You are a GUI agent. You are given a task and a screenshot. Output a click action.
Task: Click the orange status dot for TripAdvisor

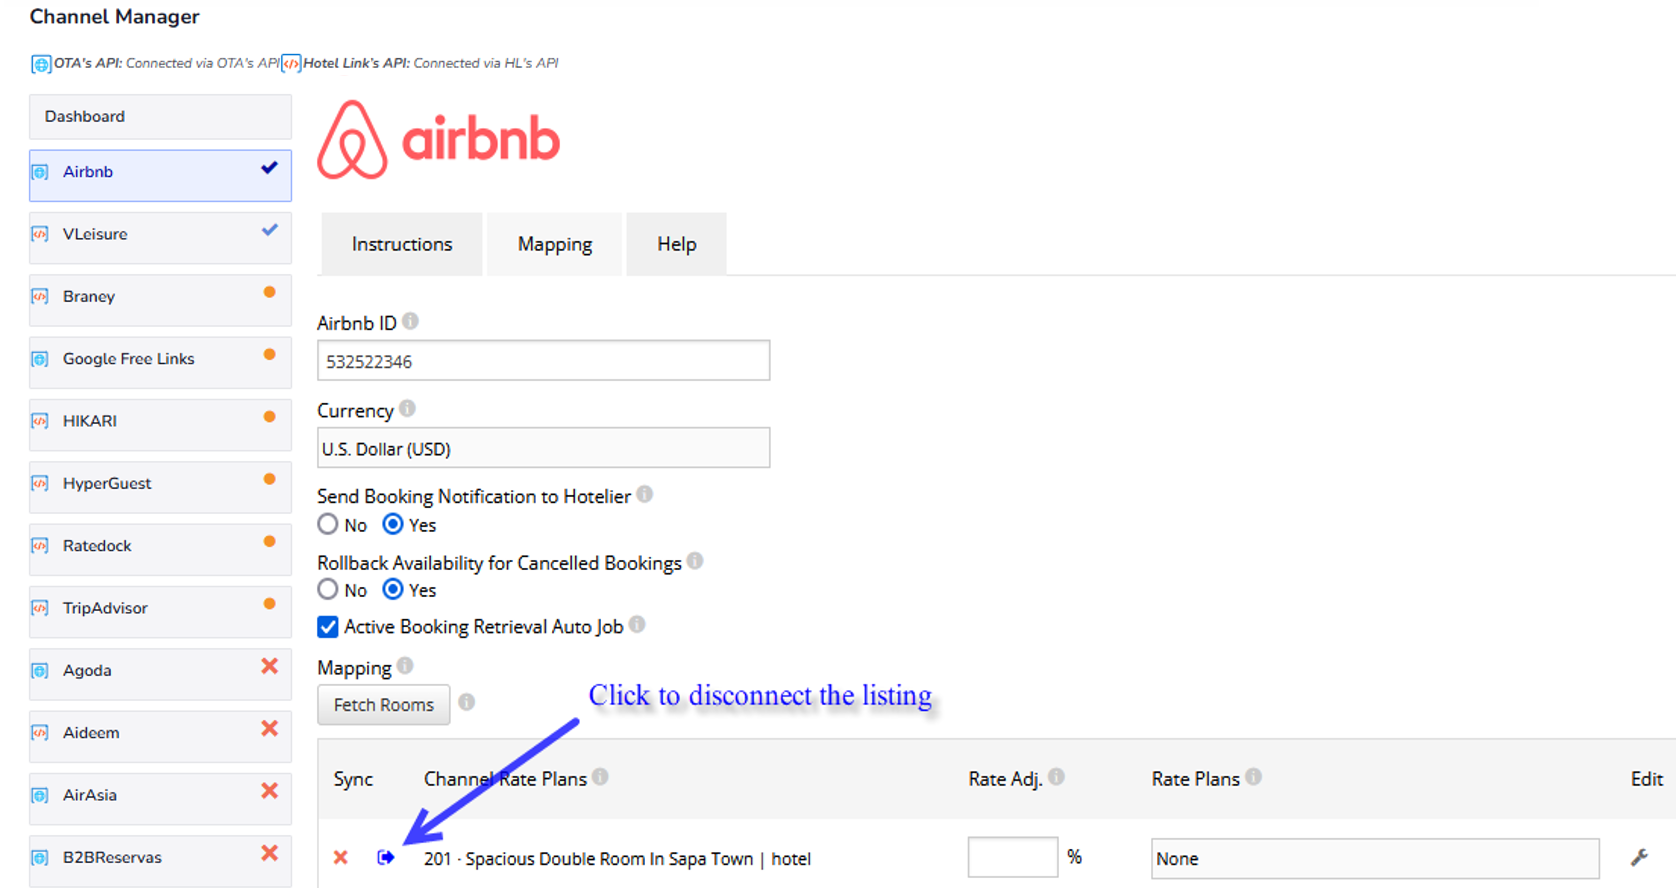coord(269,604)
